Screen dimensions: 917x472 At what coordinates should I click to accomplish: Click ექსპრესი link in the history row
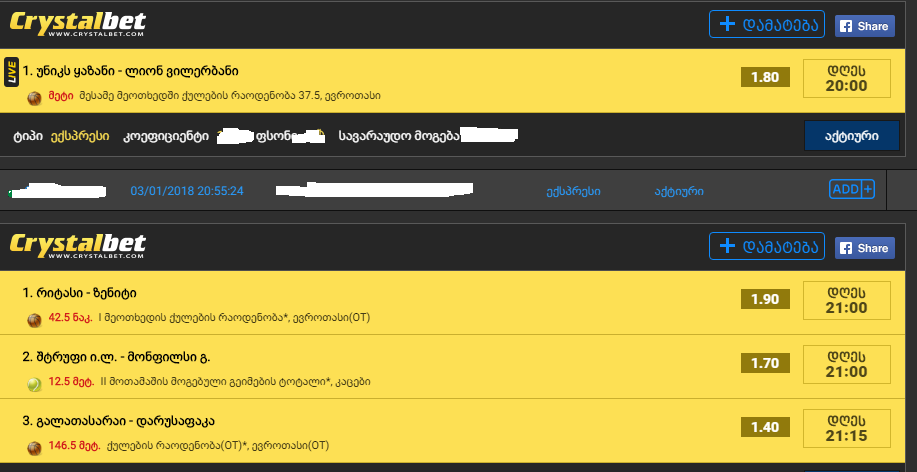(x=573, y=191)
